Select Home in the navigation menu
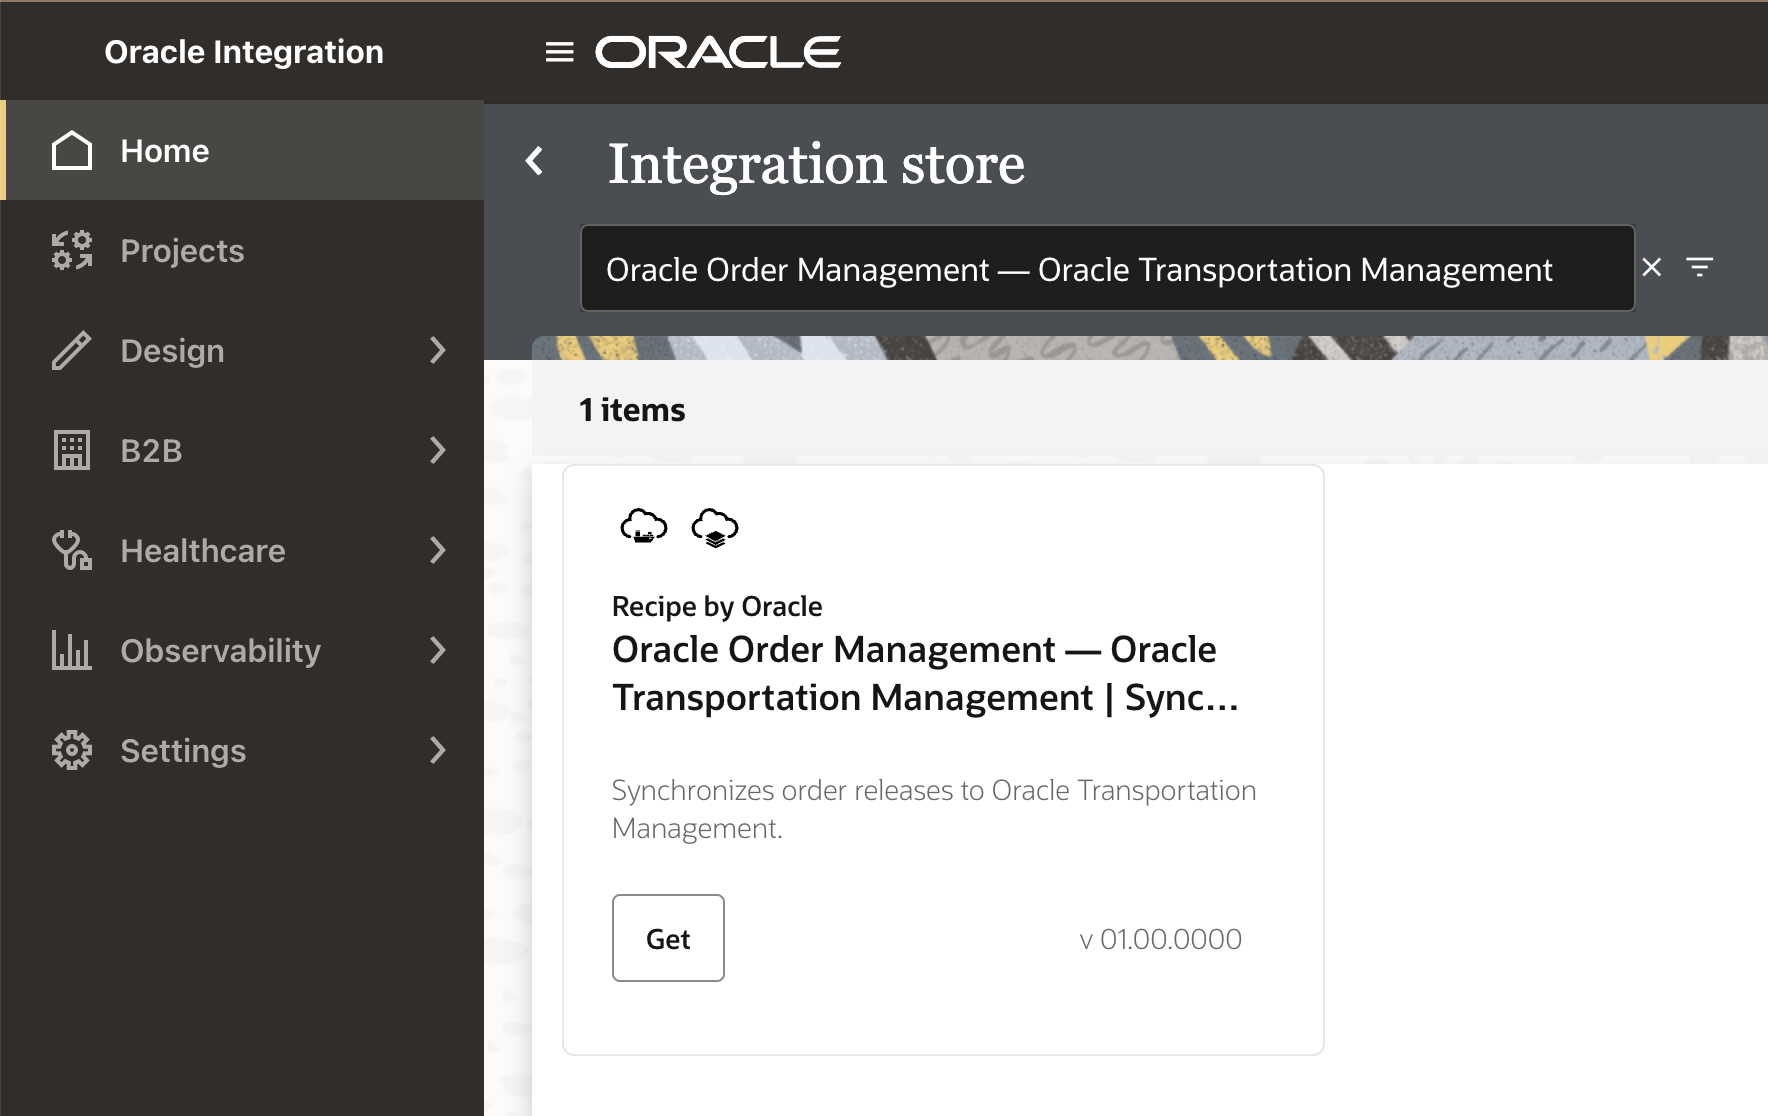This screenshot has height=1116, width=1768. (165, 150)
